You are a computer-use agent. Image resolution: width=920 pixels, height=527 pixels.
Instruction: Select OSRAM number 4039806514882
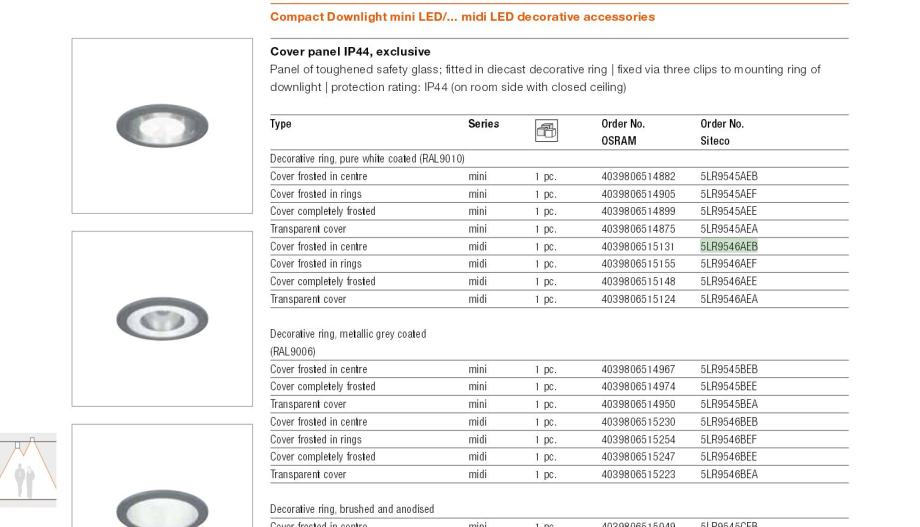638,176
